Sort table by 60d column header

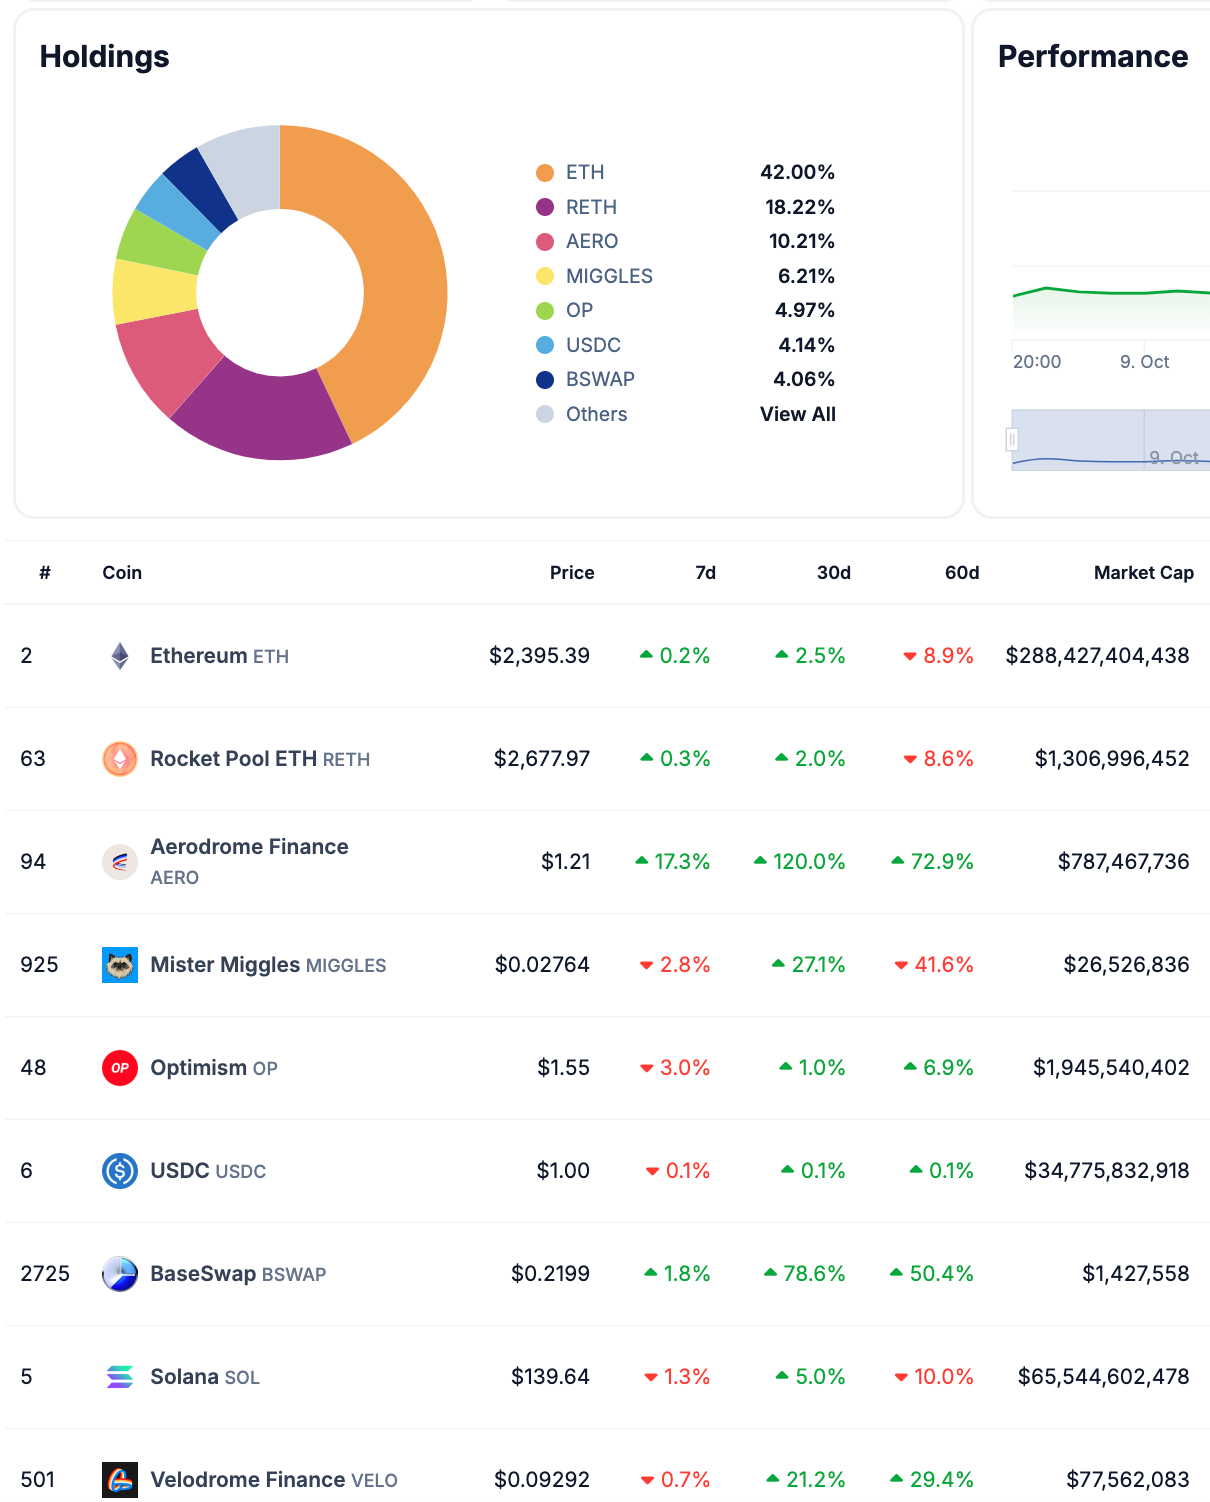pyautogui.click(x=962, y=573)
